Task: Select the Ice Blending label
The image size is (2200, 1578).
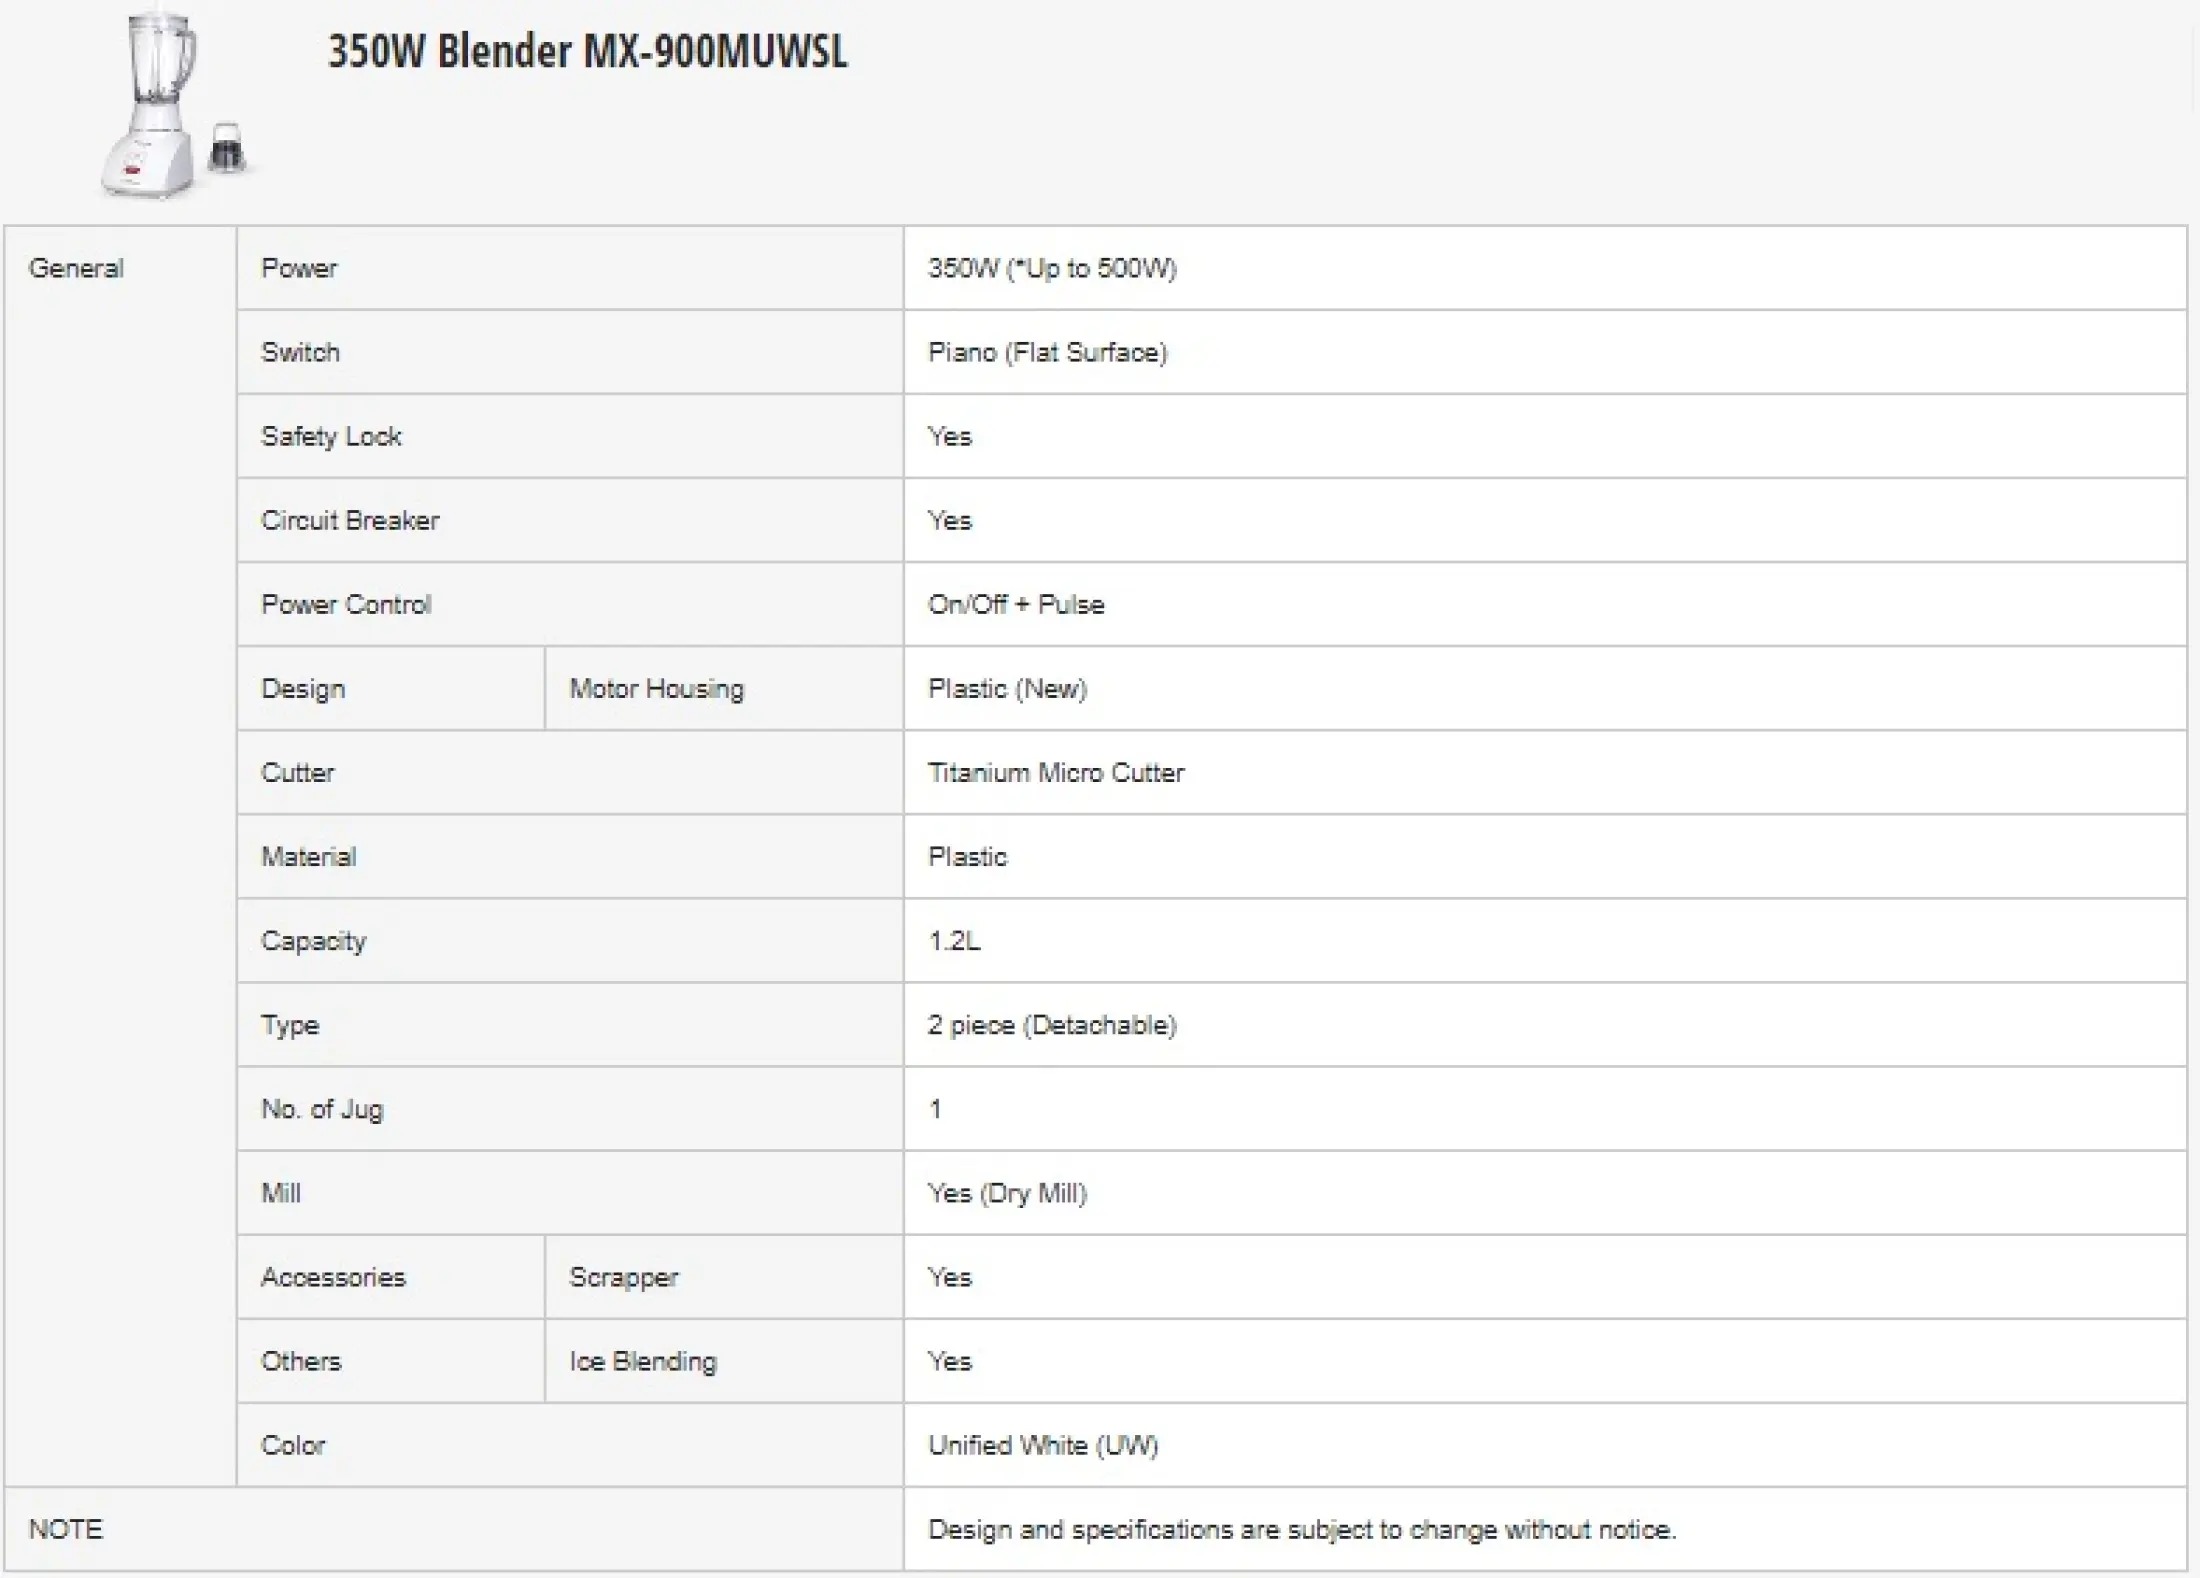Action: (x=643, y=1361)
